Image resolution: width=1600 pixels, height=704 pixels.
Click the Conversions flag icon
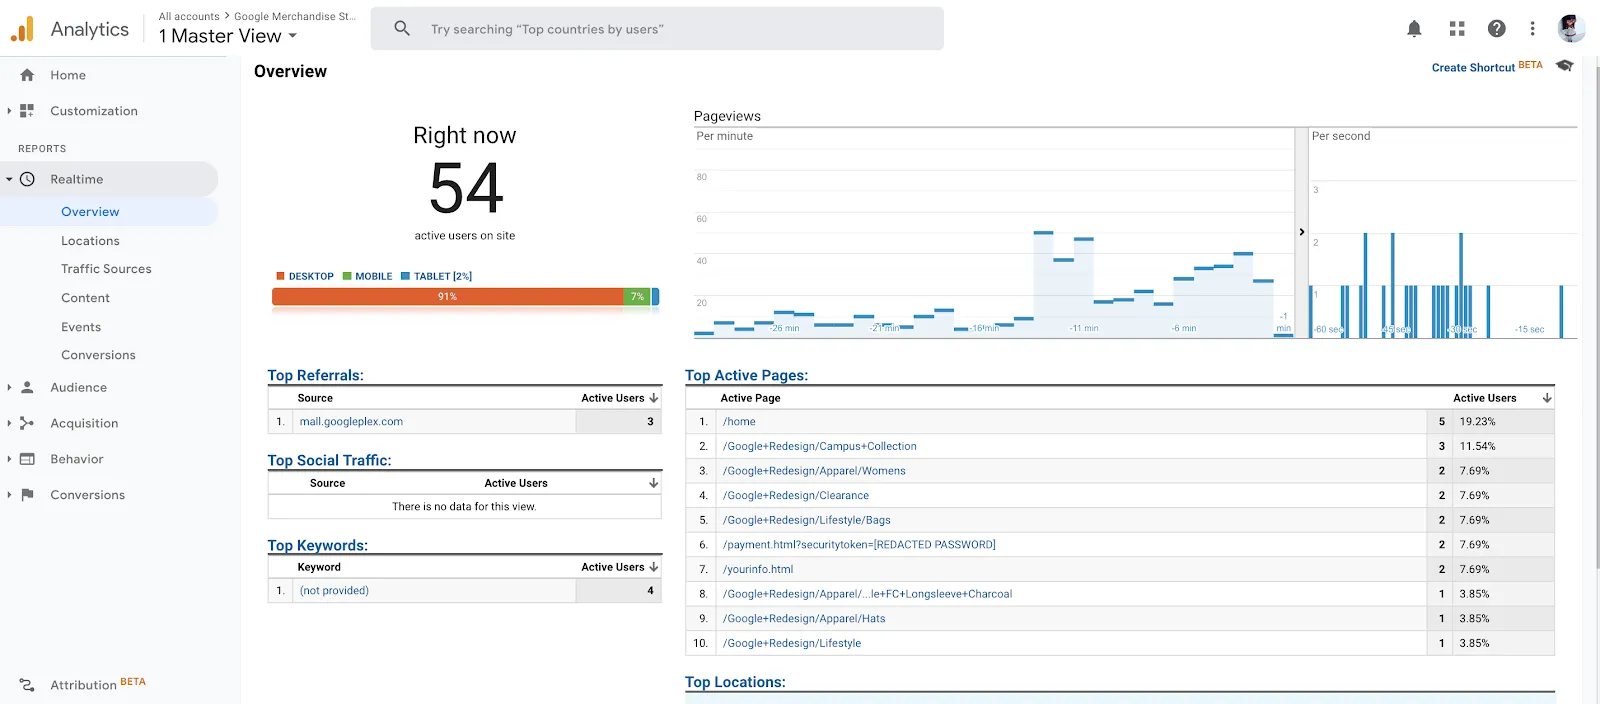click(27, 495)
